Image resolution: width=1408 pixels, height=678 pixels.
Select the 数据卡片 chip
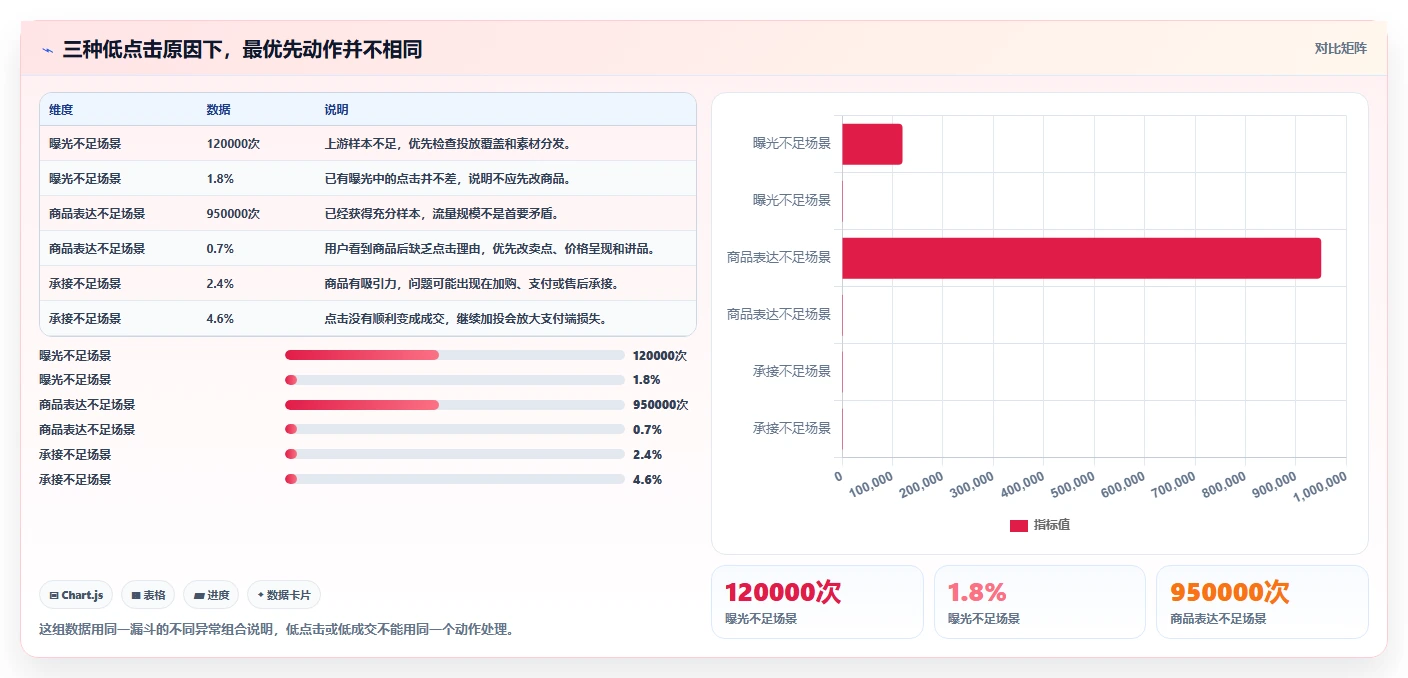click(x=284, y=595)
